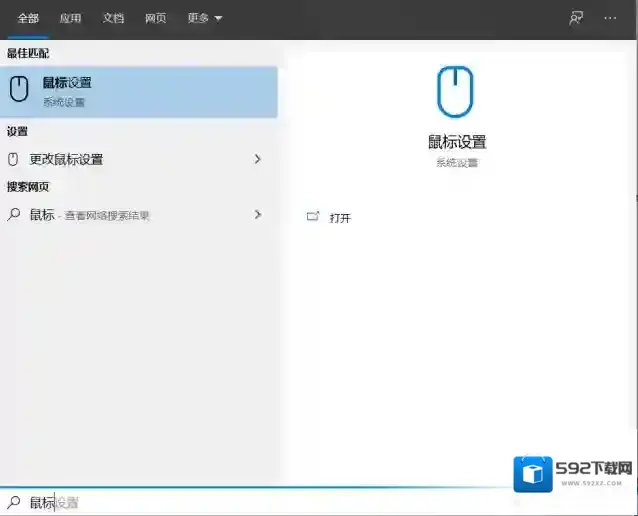Expand the arrow beside 更改鼠标设置
638x516 pixels.
[257, 159]
